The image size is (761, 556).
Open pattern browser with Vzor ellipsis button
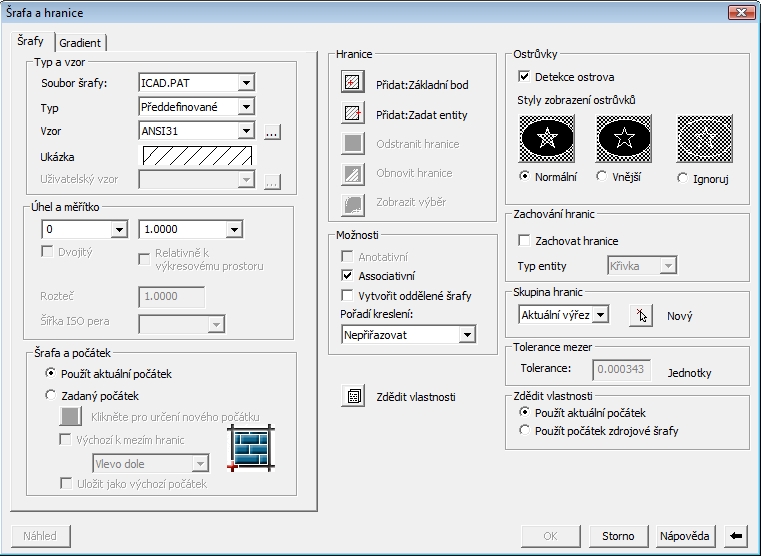coord(273,131)
